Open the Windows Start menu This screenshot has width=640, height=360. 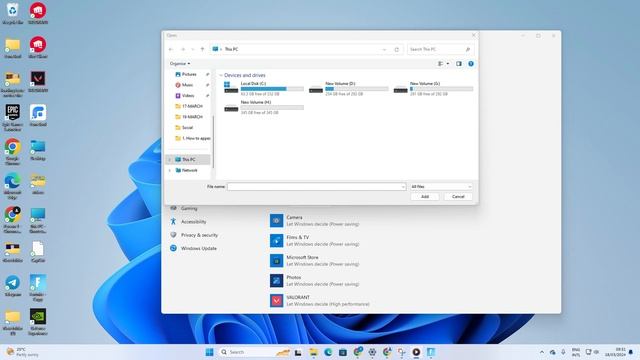coord(209,352)
